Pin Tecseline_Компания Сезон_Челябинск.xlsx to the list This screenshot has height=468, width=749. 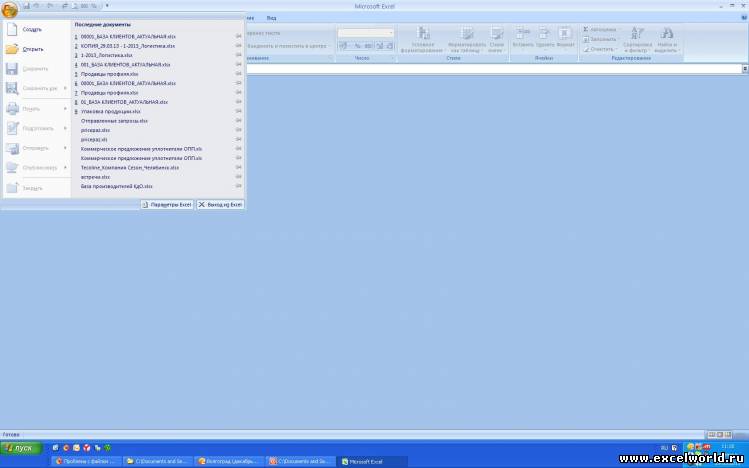click(x=238, y=168)
